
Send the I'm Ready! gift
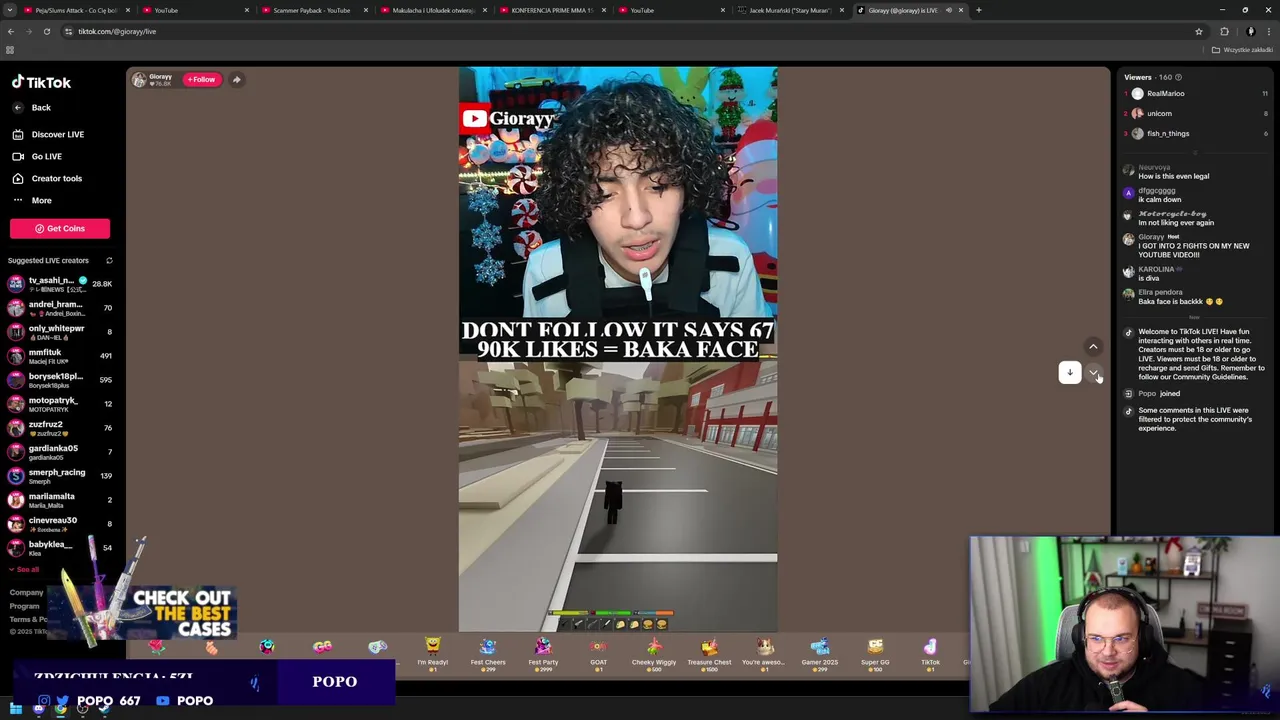[x=432, y=653]
